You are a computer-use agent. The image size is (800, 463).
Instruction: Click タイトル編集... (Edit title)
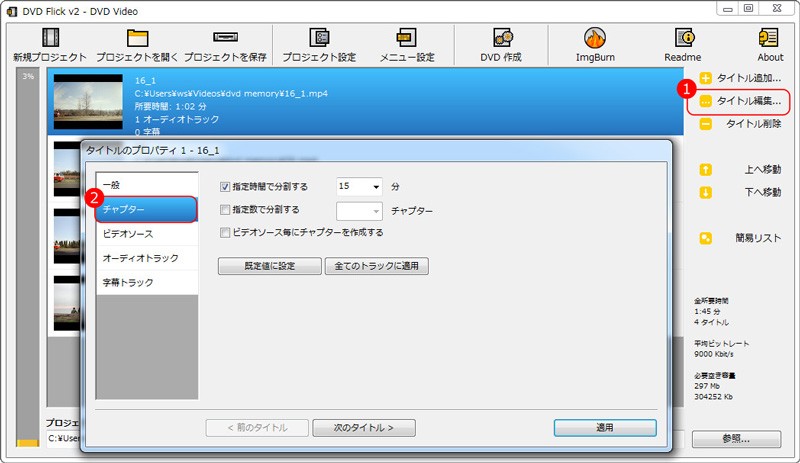(x=740, y=101)
